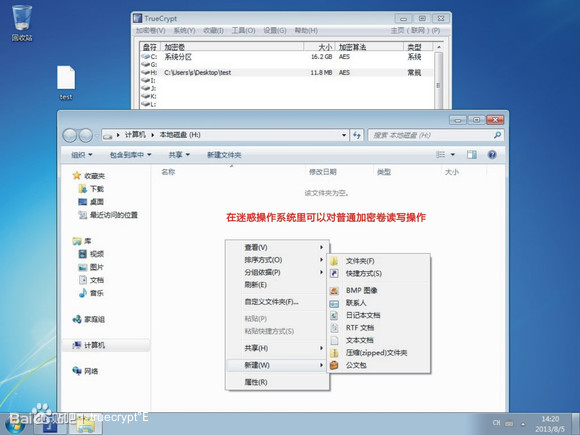Create new Briefcase (公文包)
Image resolution: width=580 pixels, height=435 pixels.
coord(379,365)
